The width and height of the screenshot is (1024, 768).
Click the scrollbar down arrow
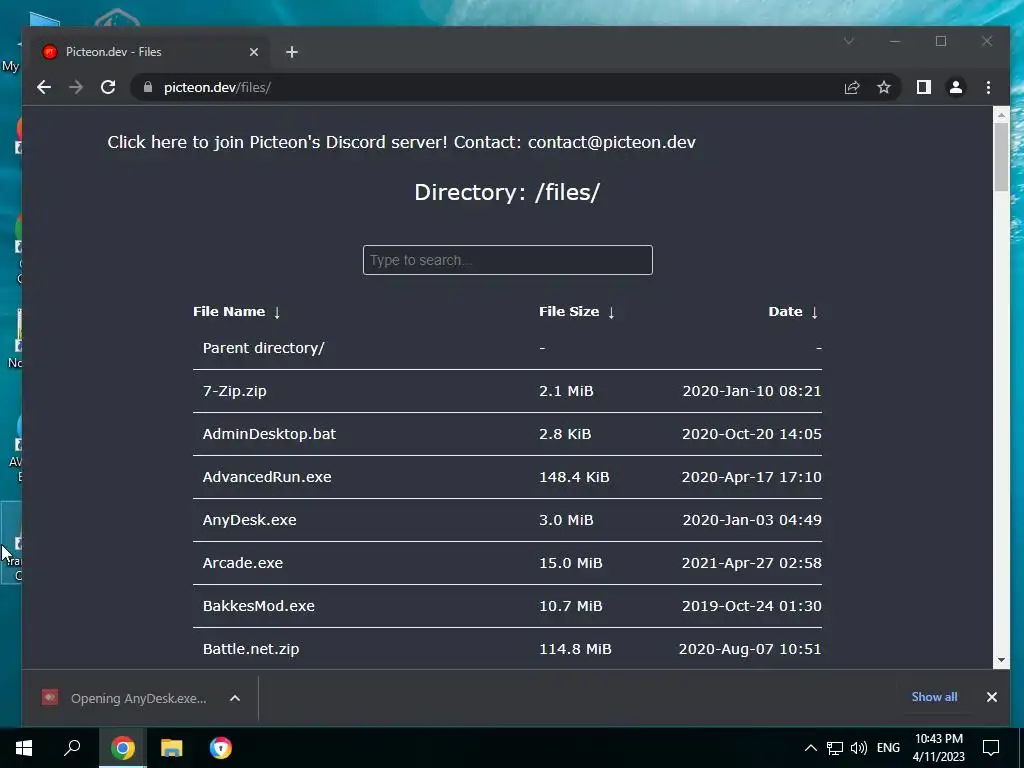click(x=1001, y=660)
